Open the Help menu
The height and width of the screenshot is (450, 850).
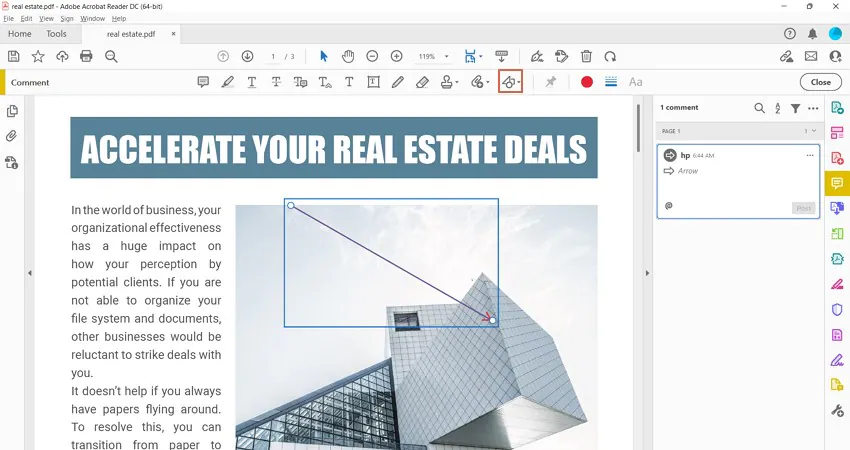pos(119,18)
